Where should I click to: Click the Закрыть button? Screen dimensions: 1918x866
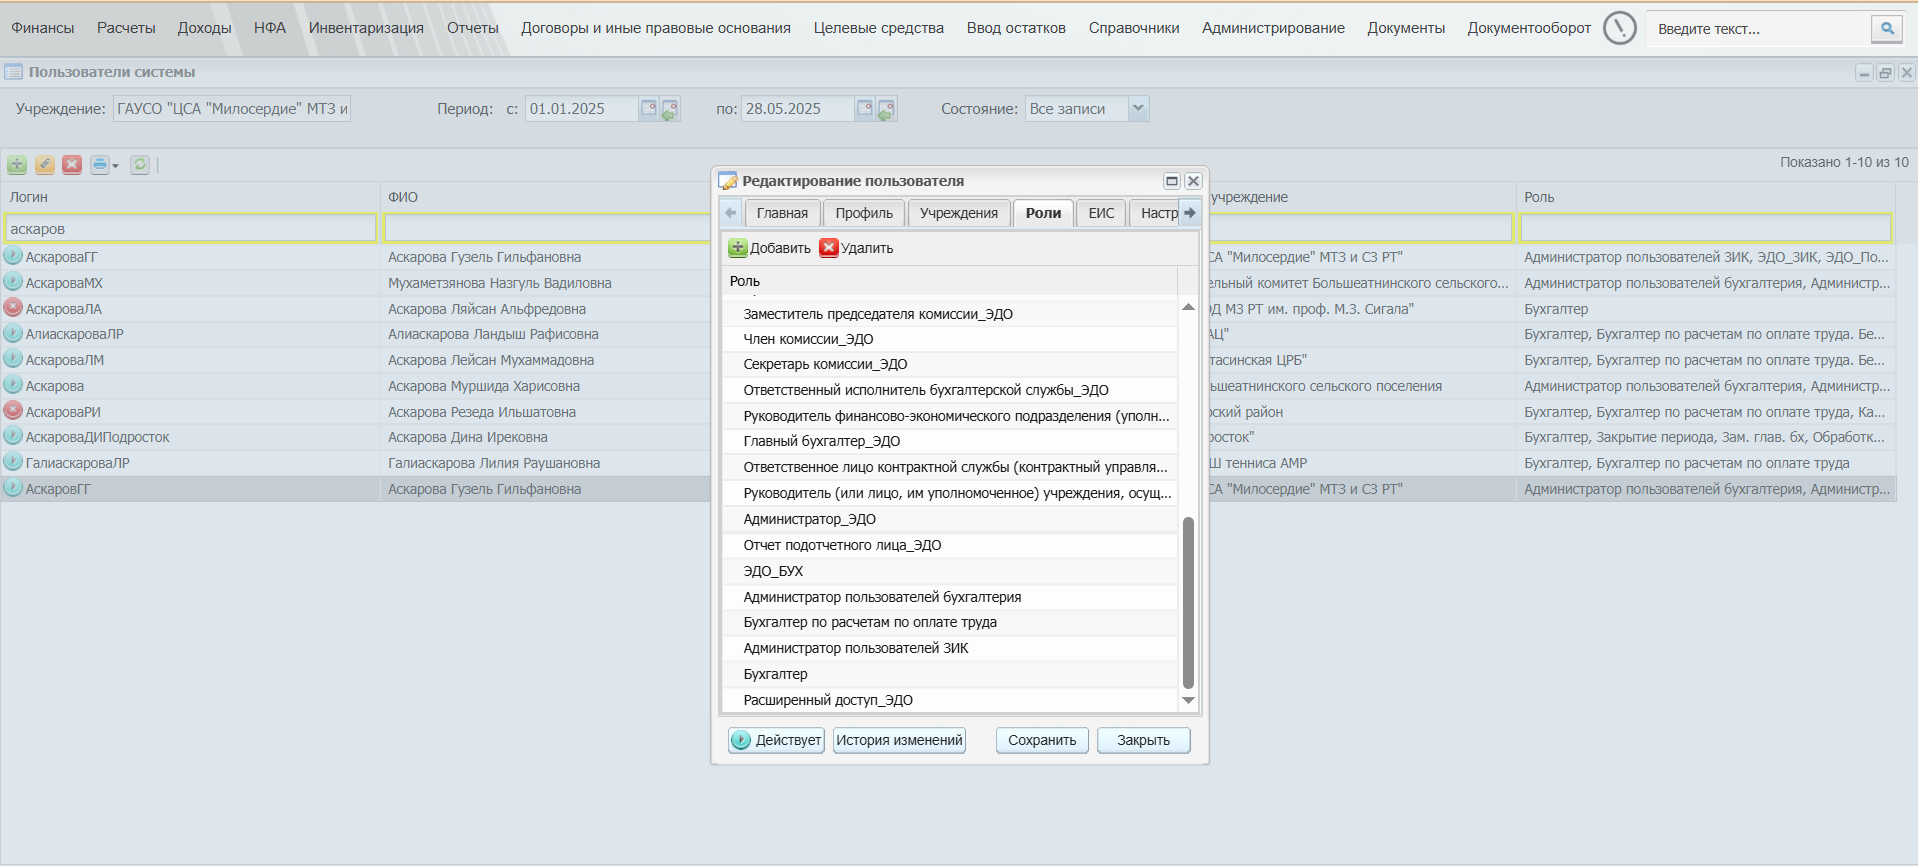1143,740
